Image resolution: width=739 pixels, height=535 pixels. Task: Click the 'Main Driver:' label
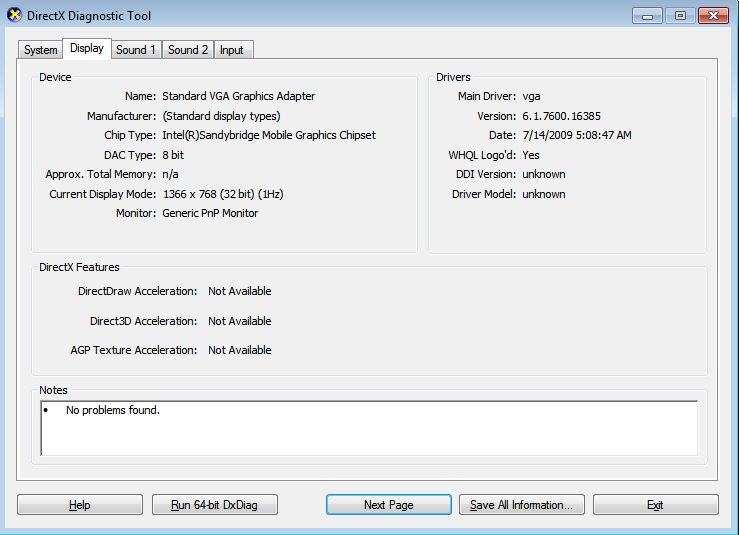(x=487, y=96)
